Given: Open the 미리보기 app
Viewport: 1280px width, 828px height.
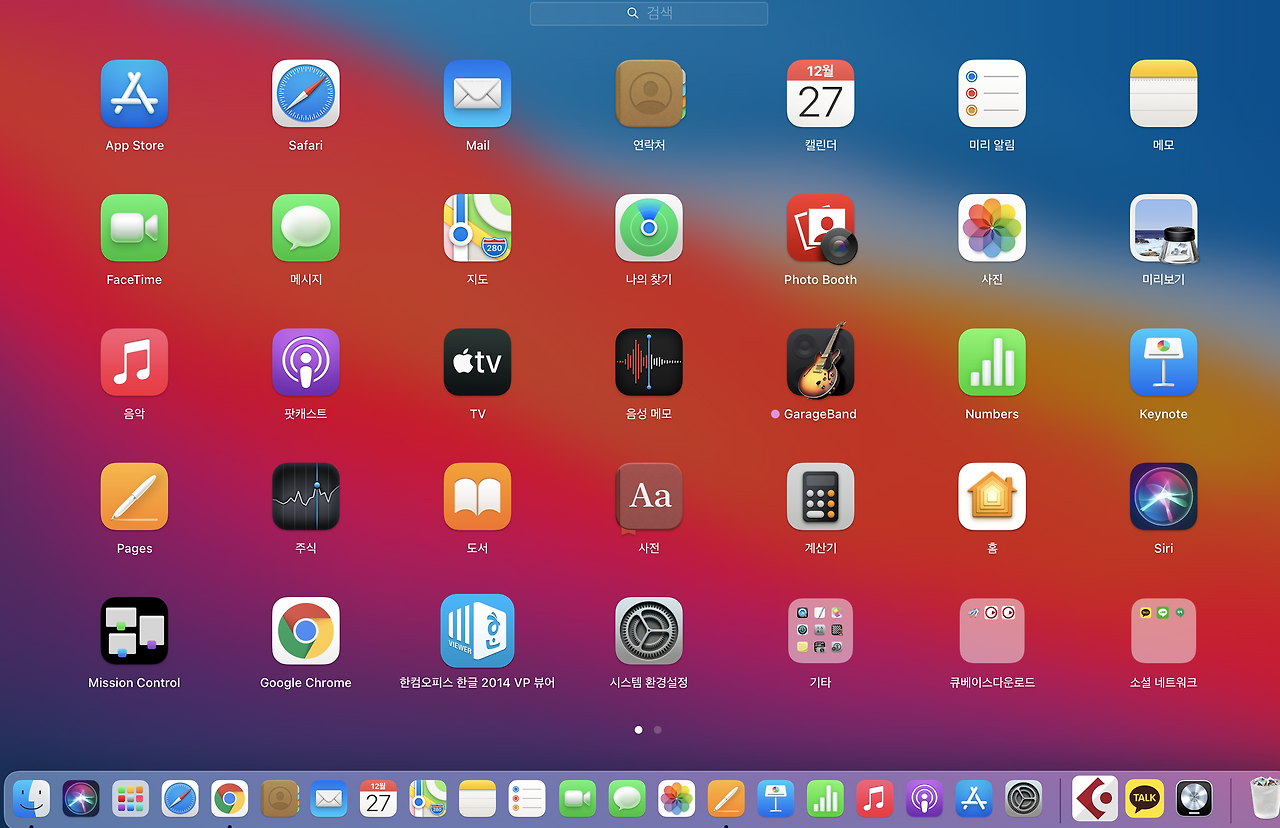Looking at the screenshot, I should 1164,228.
